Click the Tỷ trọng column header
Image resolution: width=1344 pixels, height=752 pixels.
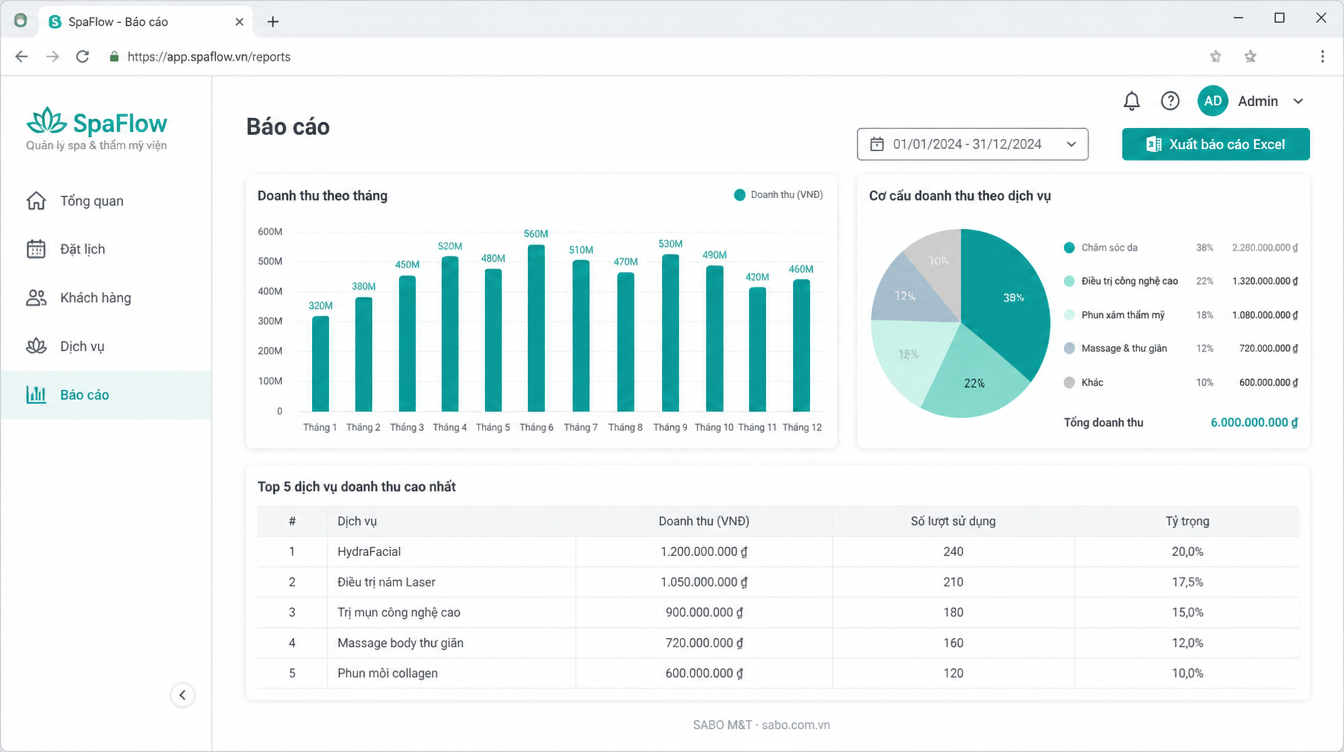[x=1187, y=521]
